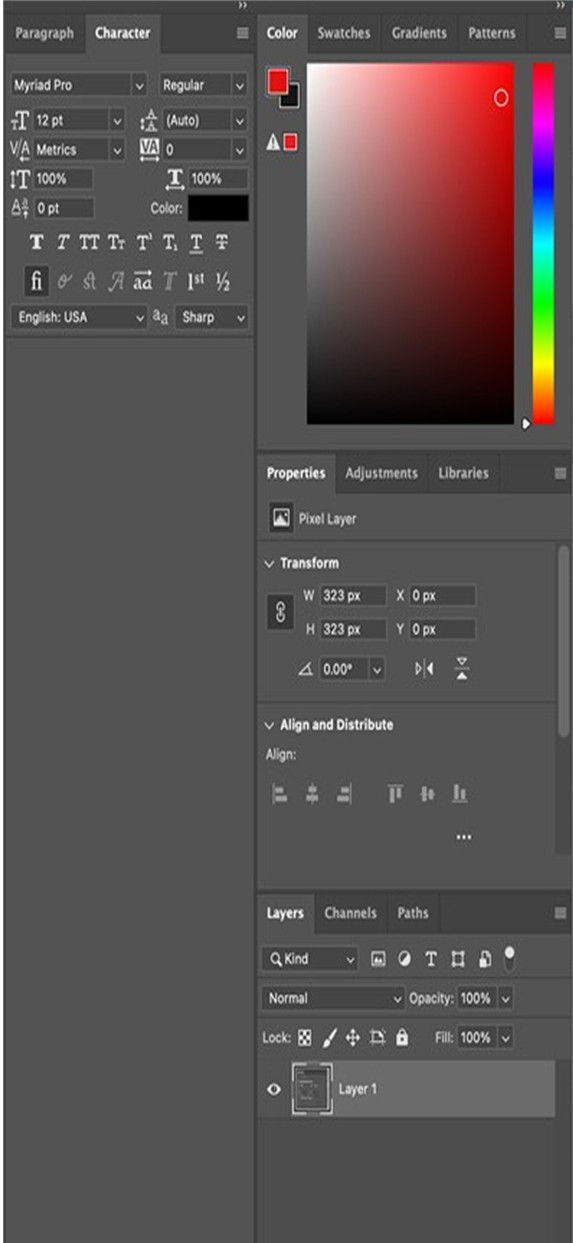Open the Character panel menu icon
Image resolution: width=573 pixels, height=1243 pixels.
[x=242, y=33]
